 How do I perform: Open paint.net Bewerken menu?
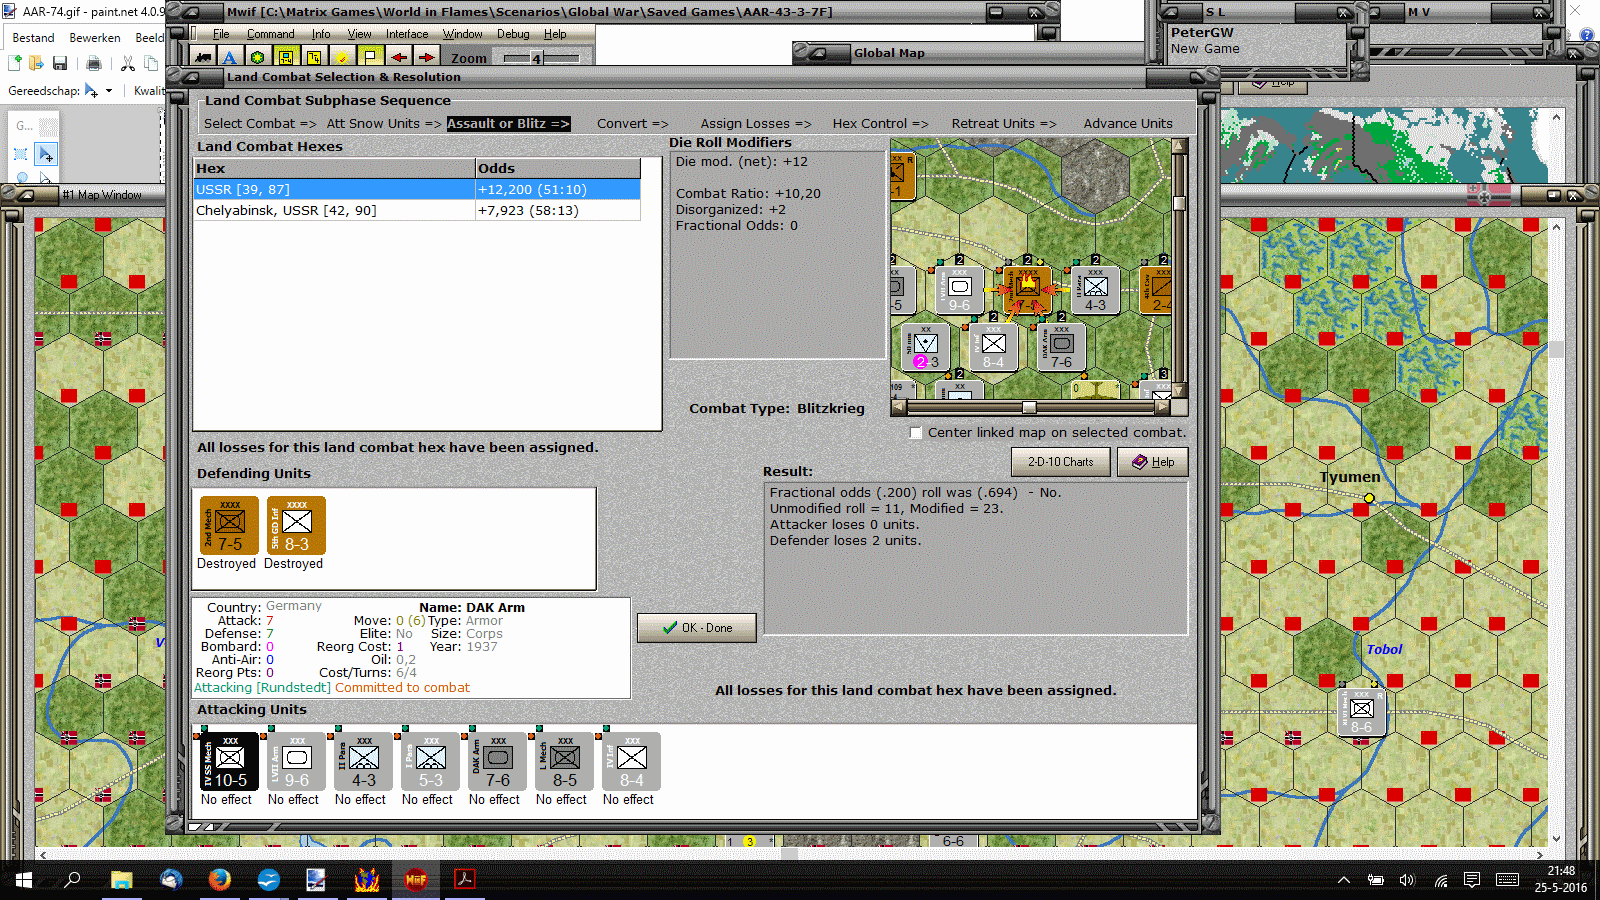95,38
